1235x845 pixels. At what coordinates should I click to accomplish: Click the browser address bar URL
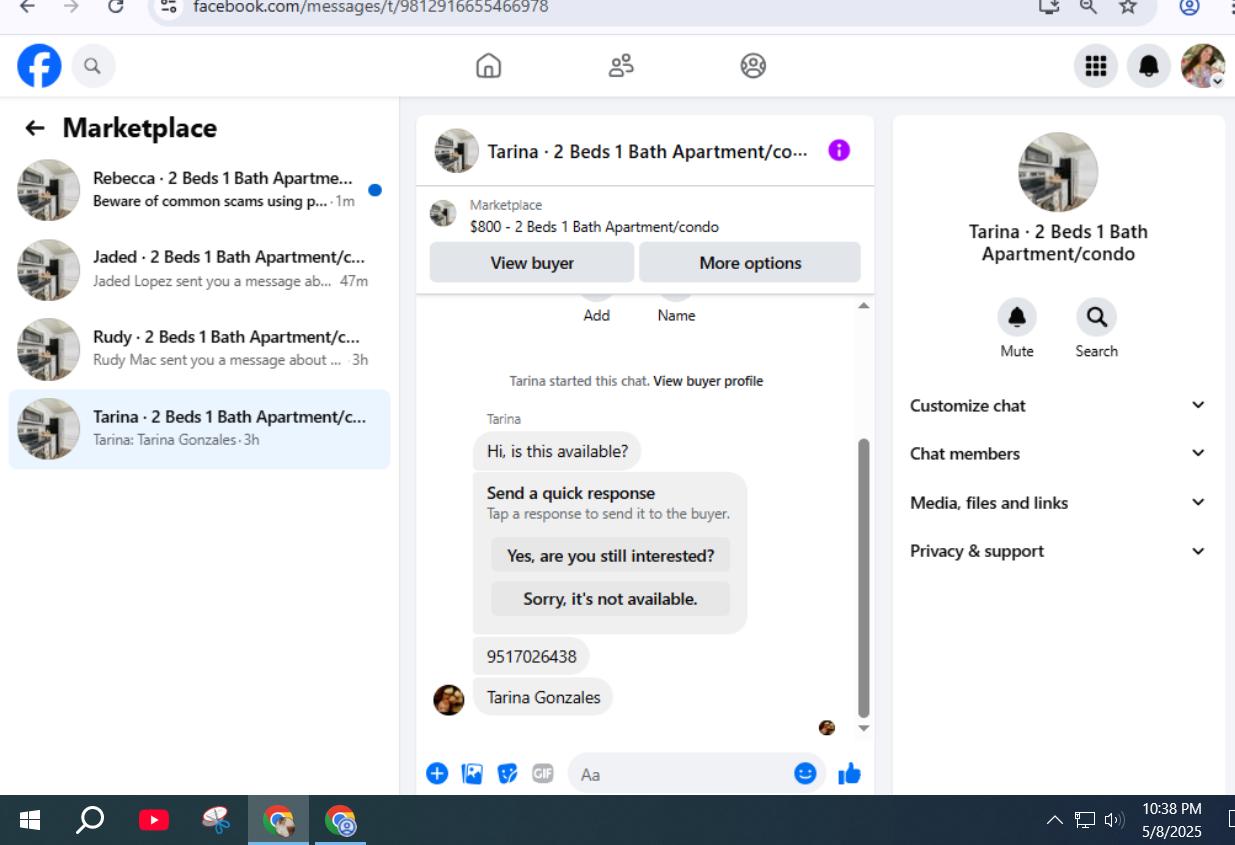[x=370, y=7]
